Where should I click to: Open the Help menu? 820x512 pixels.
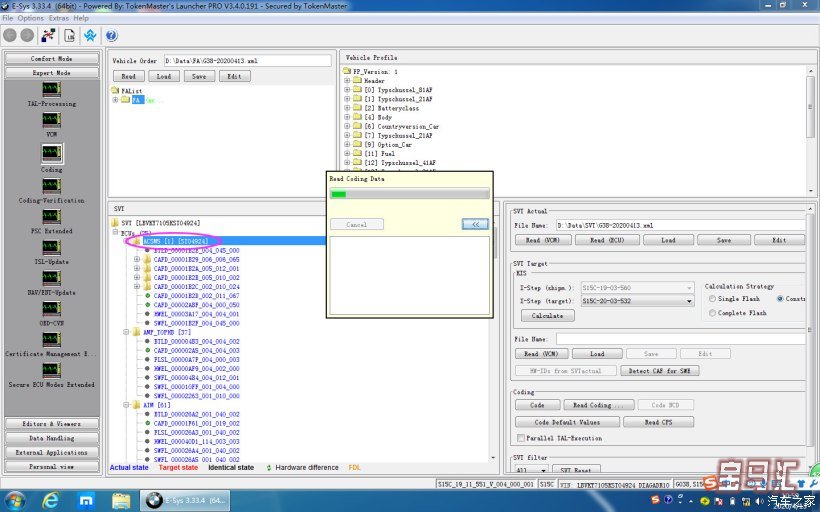point(81,18)
